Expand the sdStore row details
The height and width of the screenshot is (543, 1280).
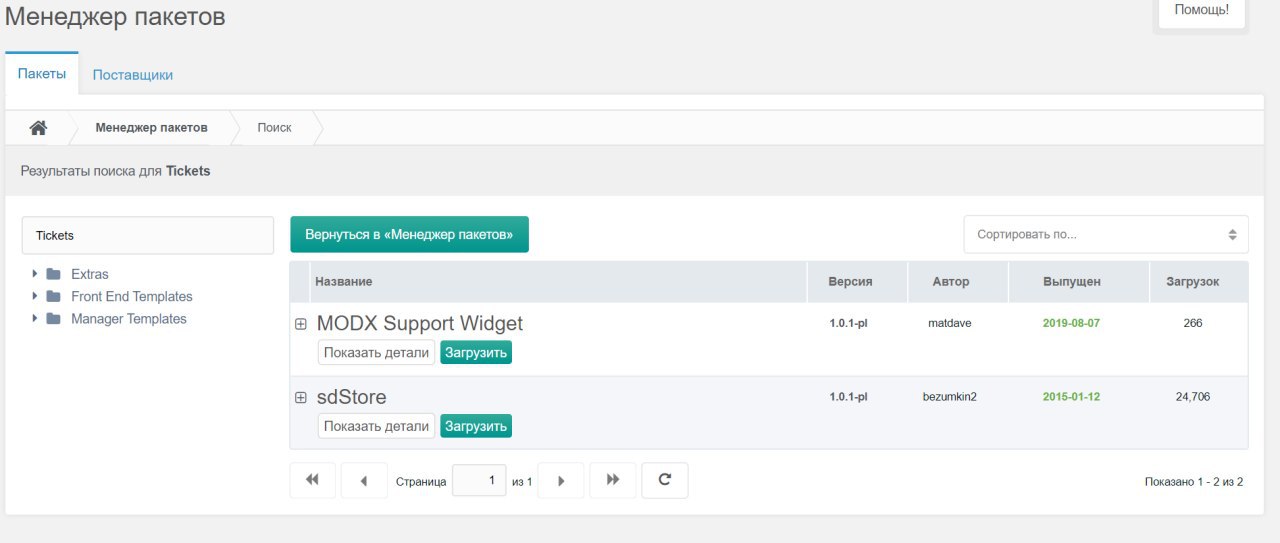point(301,398)
